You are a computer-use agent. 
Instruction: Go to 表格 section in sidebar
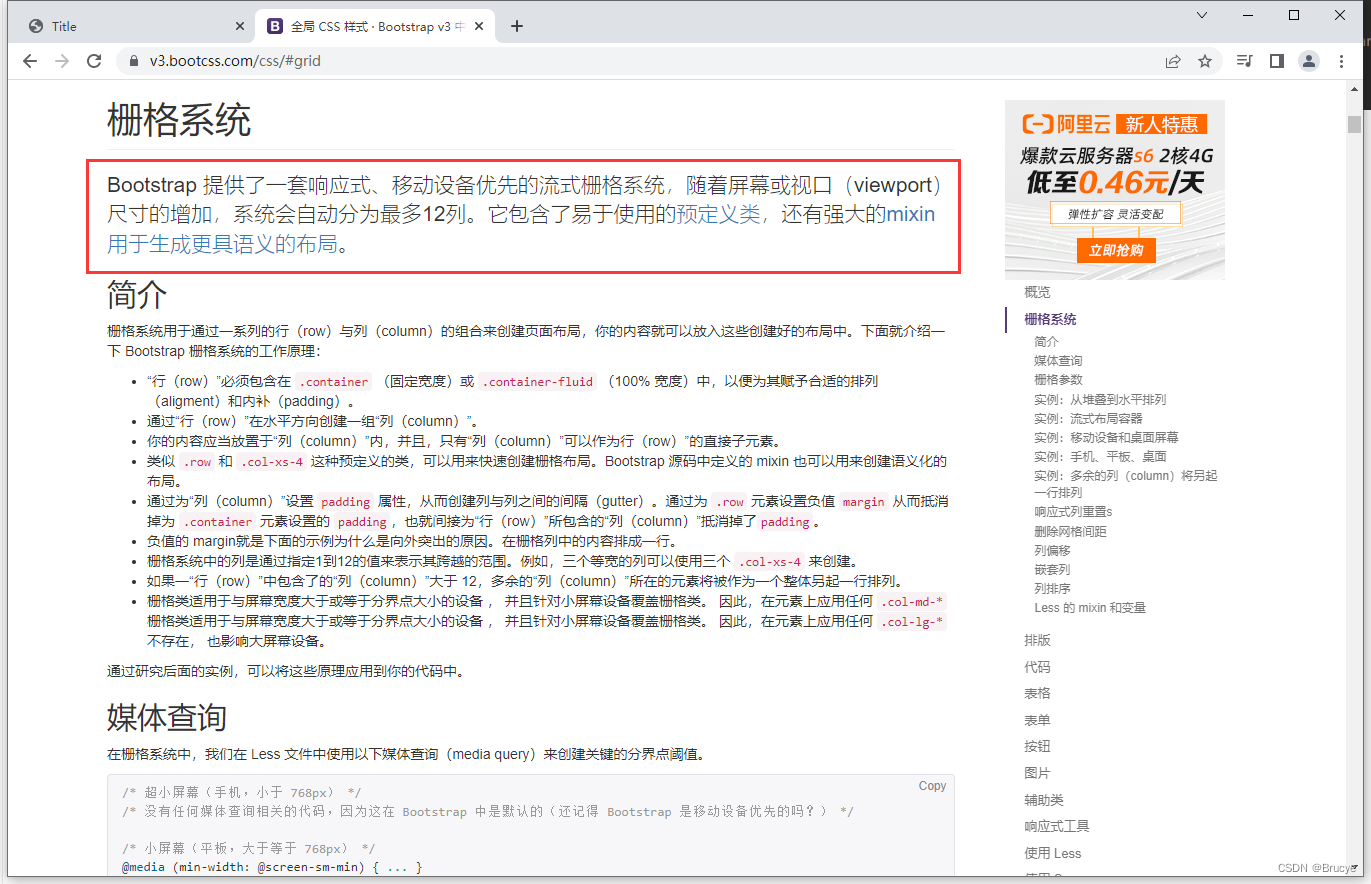click(x=1037, y=693)
